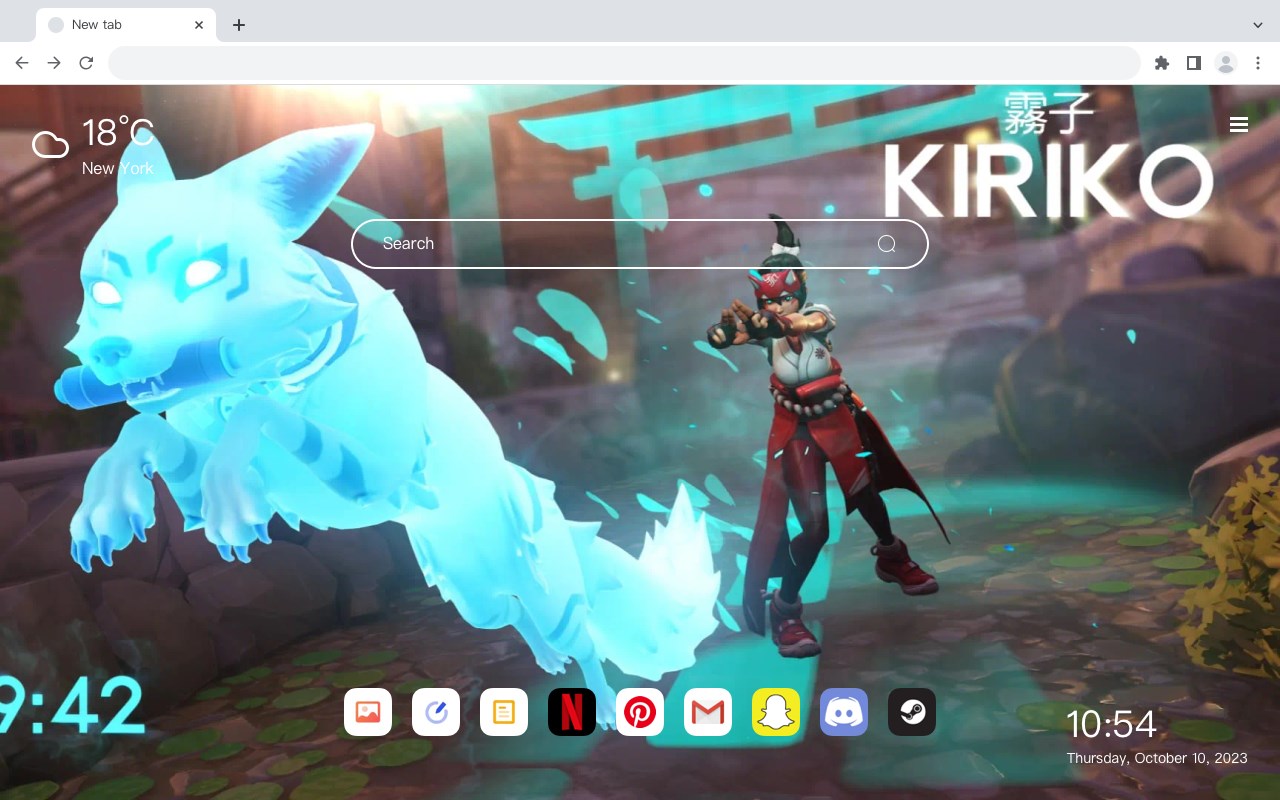This screenshot has height=800, width=1280.
Task: Launch the Netflix shortcut
Action: tap(572, 712)
